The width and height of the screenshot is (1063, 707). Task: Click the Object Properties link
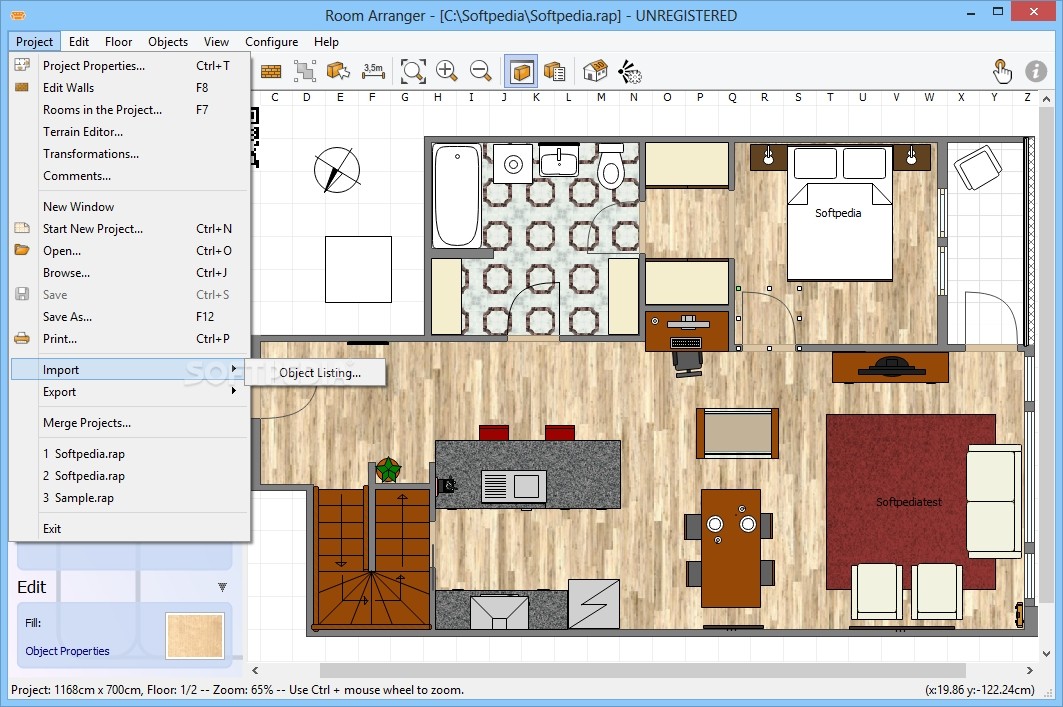67,651
